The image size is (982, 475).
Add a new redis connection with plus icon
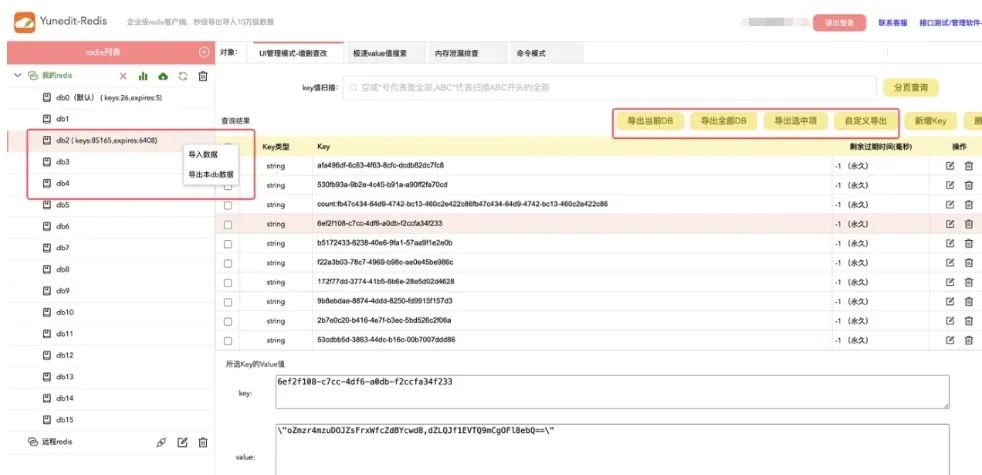point(204,53)
